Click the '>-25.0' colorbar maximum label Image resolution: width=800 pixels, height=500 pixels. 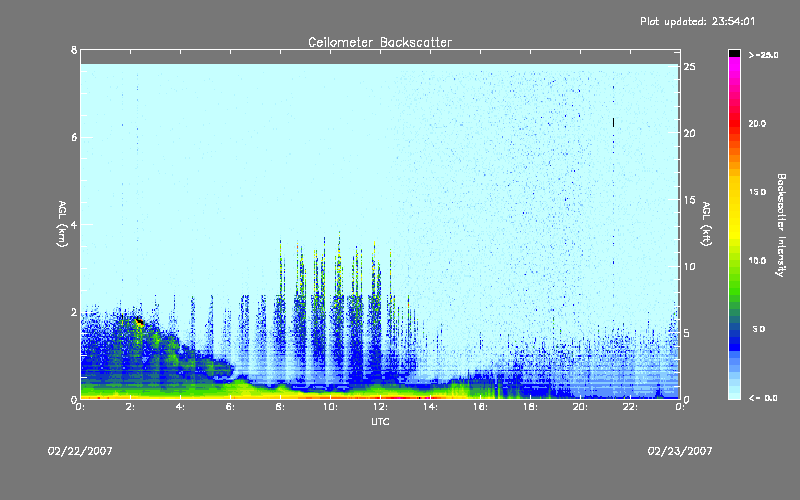[763, 55]
